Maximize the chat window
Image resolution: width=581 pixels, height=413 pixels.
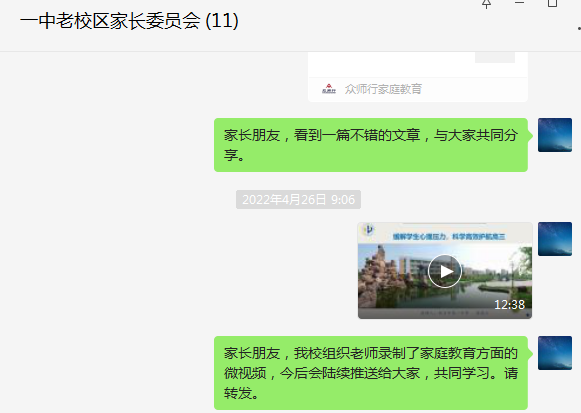(x=552, y=3)
